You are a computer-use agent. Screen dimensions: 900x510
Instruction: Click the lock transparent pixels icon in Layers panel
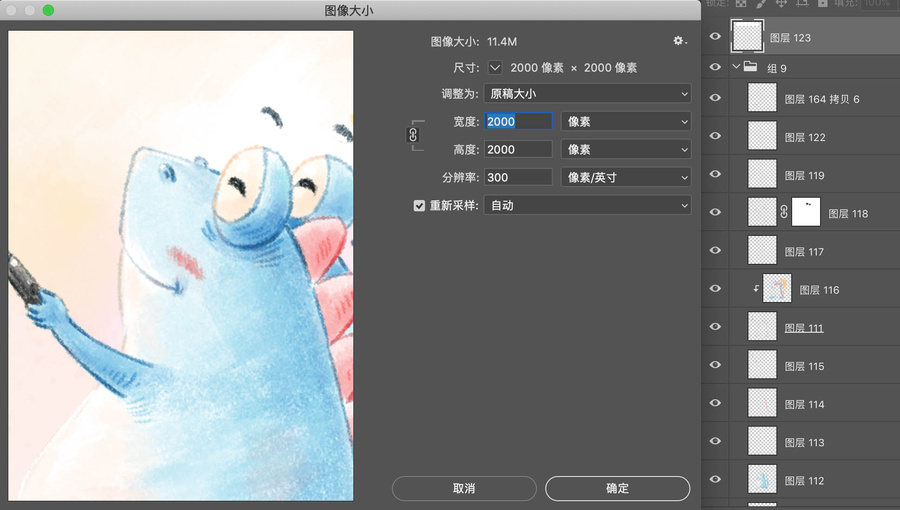(741, 3)
